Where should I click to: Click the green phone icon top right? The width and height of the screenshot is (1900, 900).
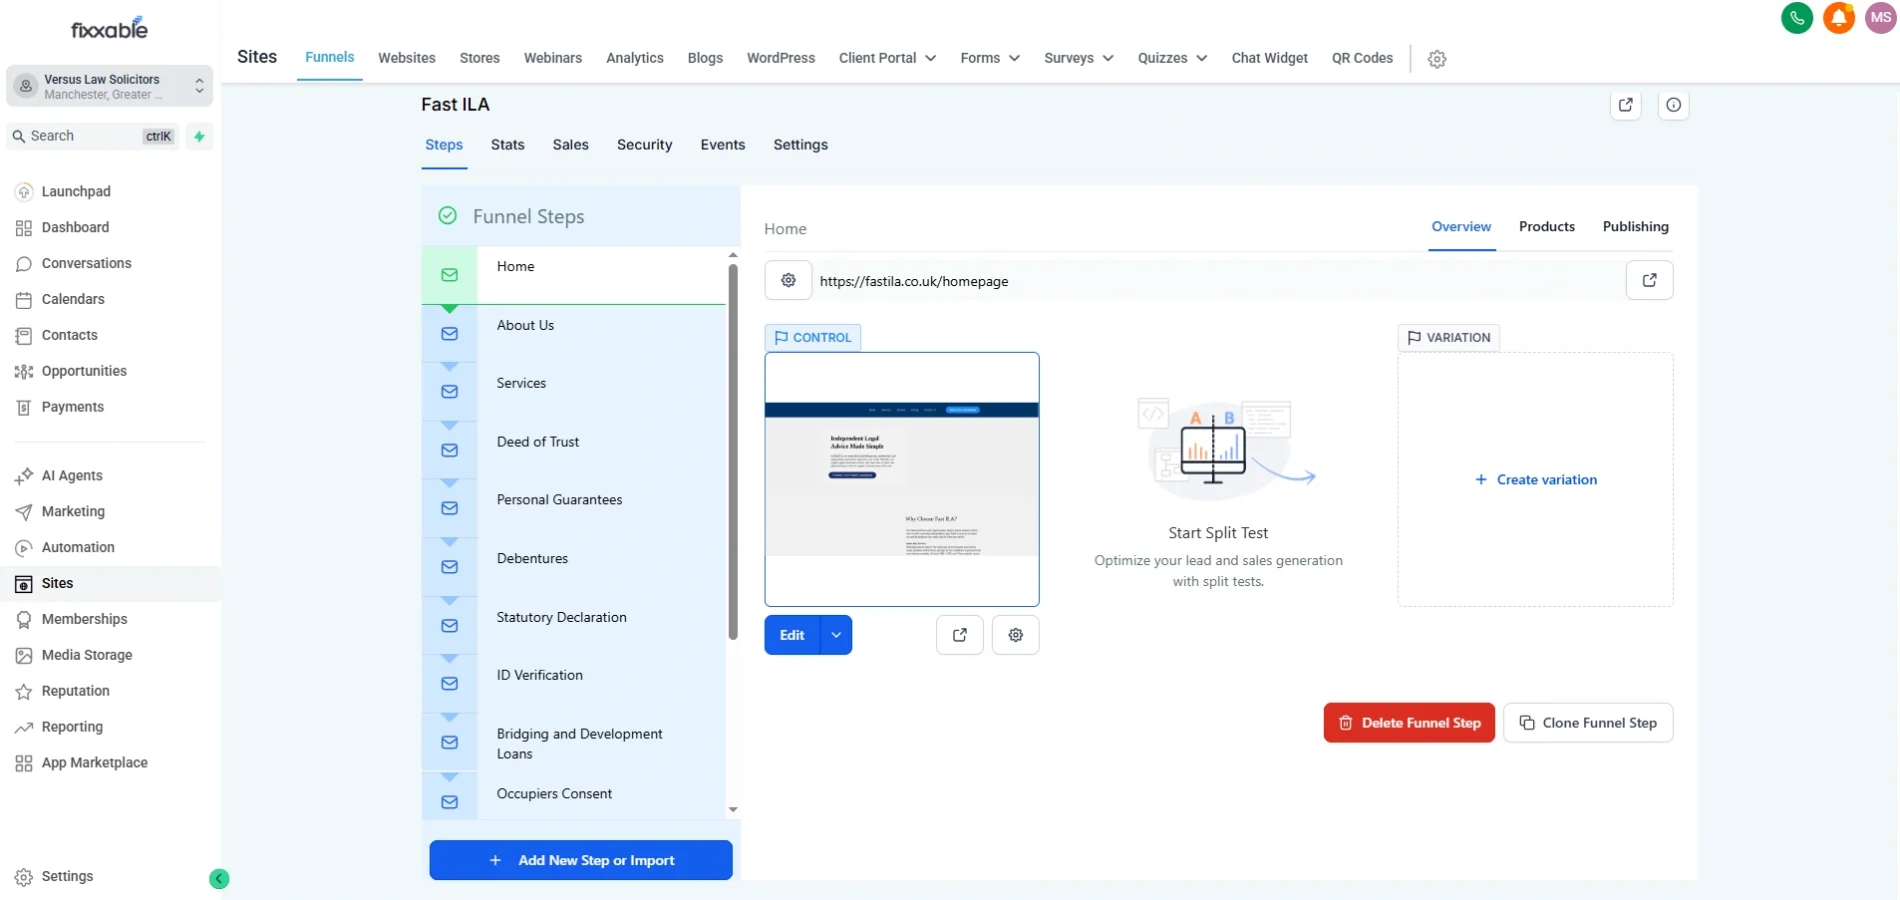(1796, 18)
